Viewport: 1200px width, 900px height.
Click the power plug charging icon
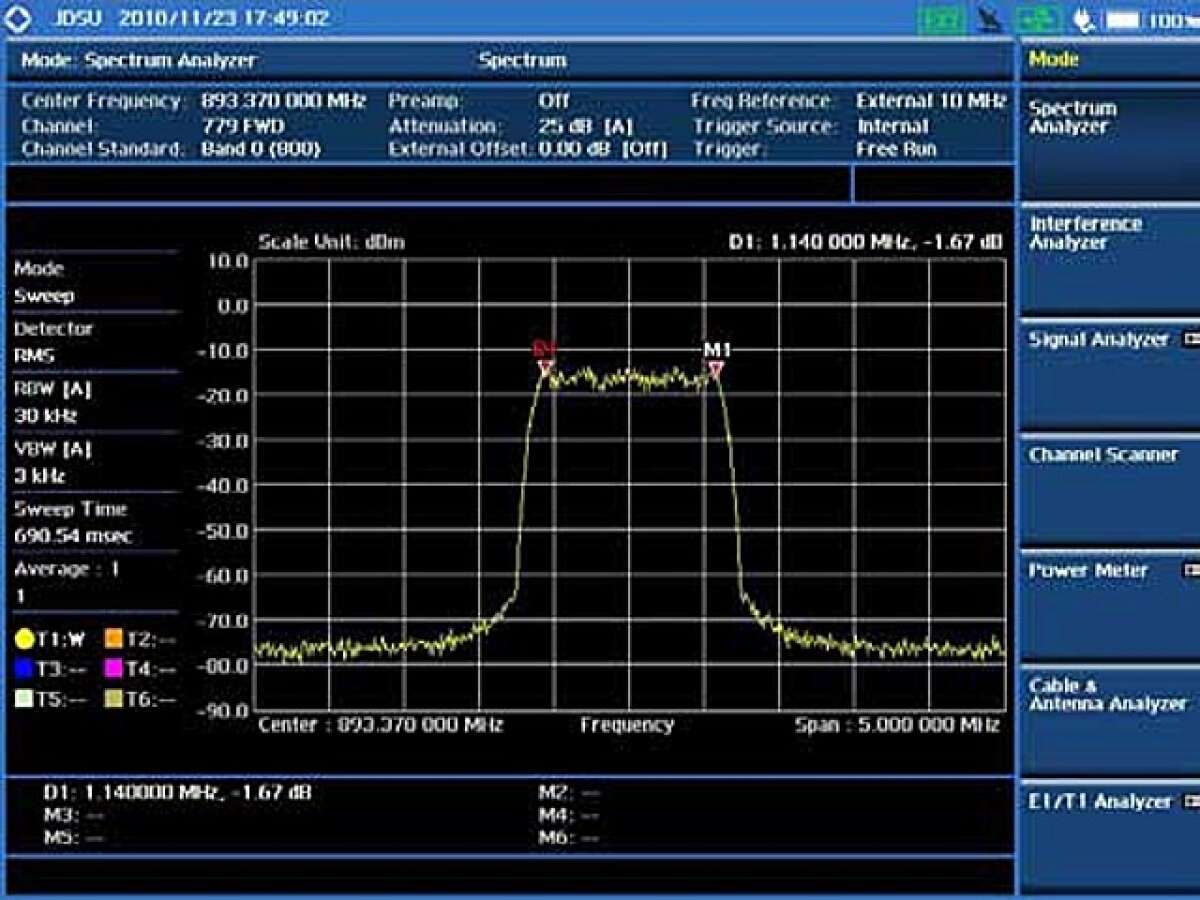point(1083,19)
